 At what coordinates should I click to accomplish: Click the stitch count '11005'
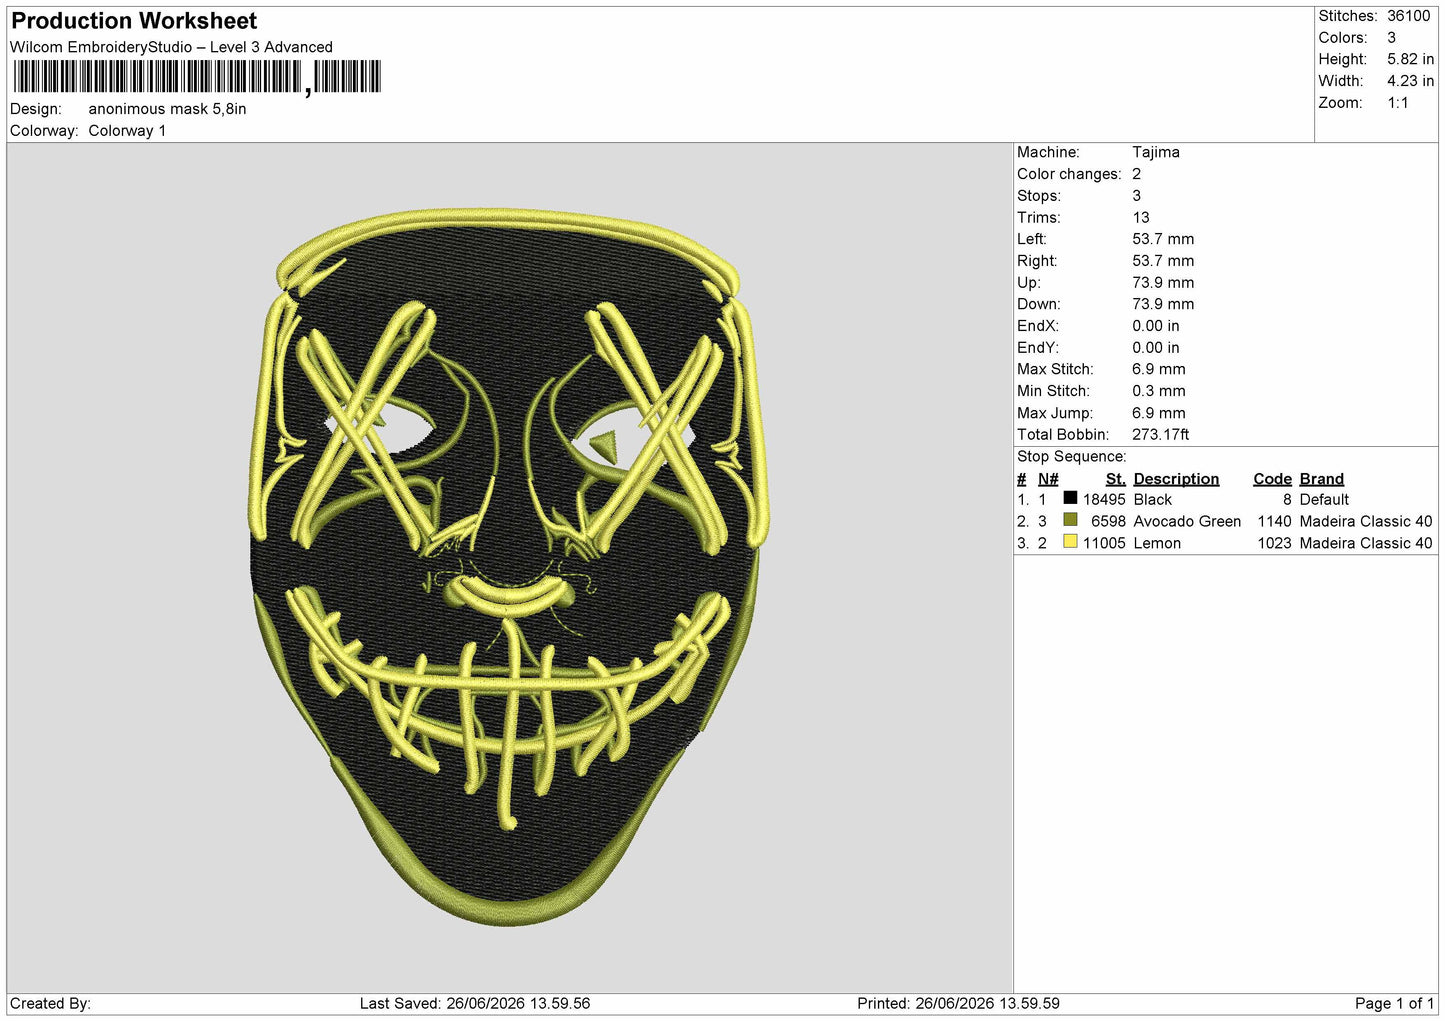coord(1104,543)
